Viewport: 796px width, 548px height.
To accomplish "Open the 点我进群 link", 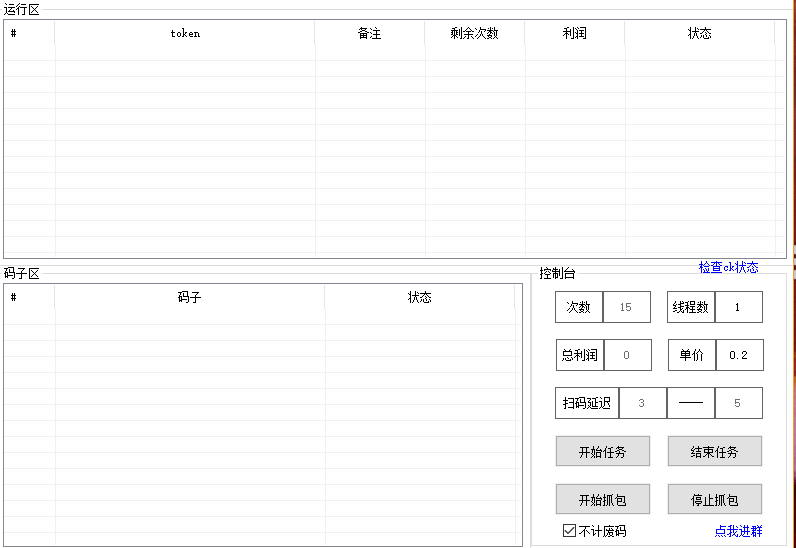I will (738, 531).
